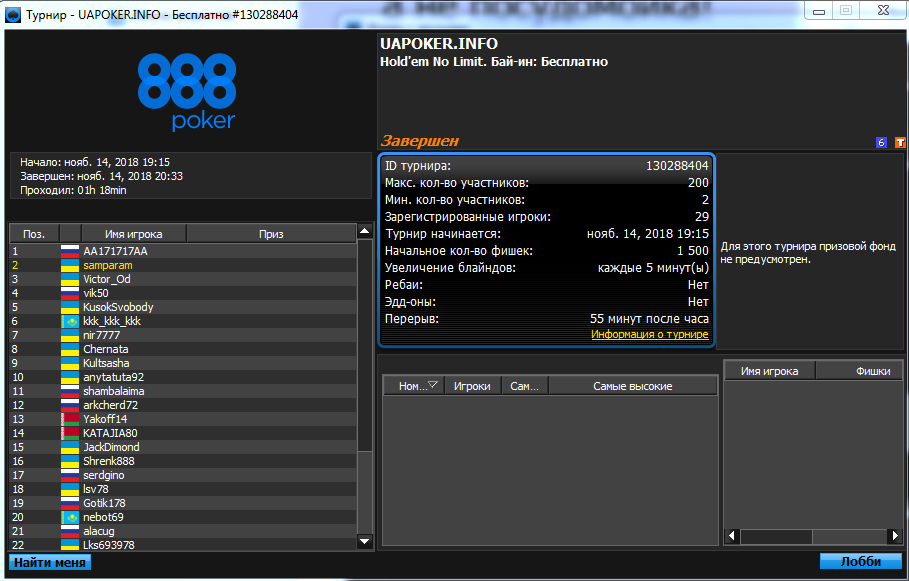909x581 pixels.
Task: Select player serdgino row
Action: pos(183,475)
